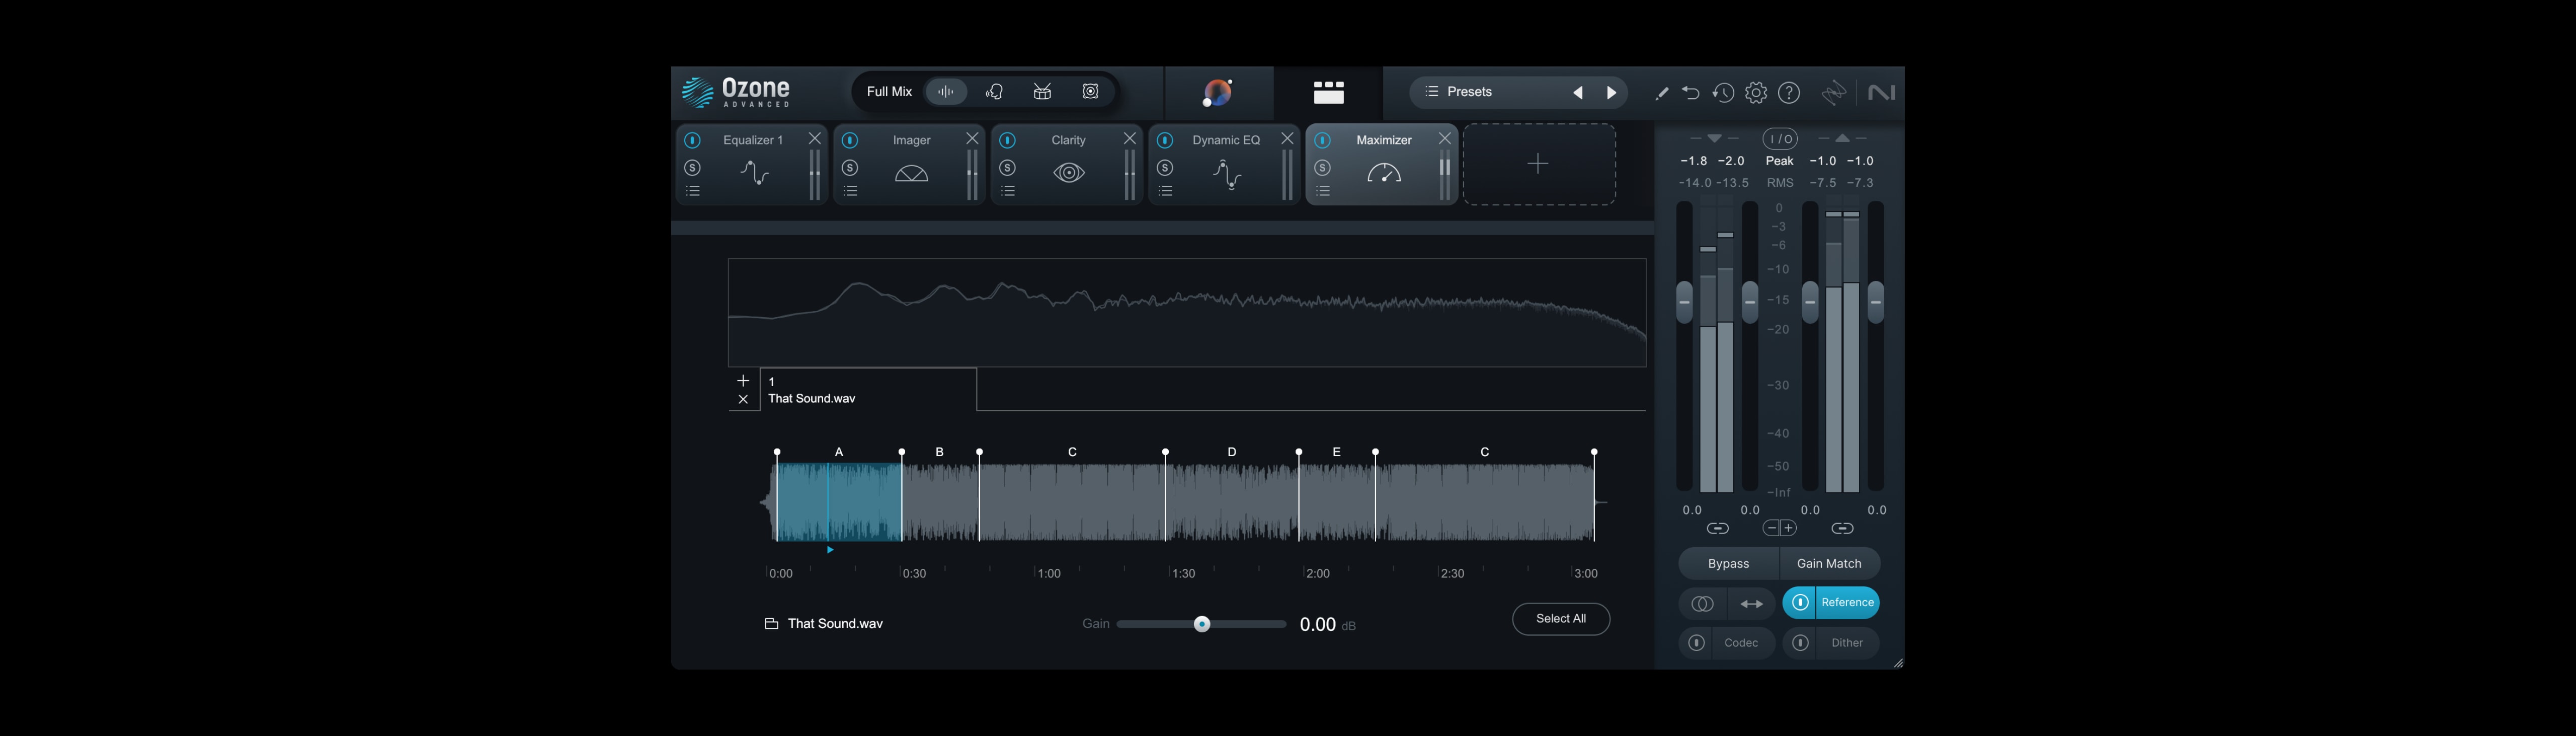Solo the Imager module
The image size is (2576, 736).
pyautogui.click(x=850, y=167)
